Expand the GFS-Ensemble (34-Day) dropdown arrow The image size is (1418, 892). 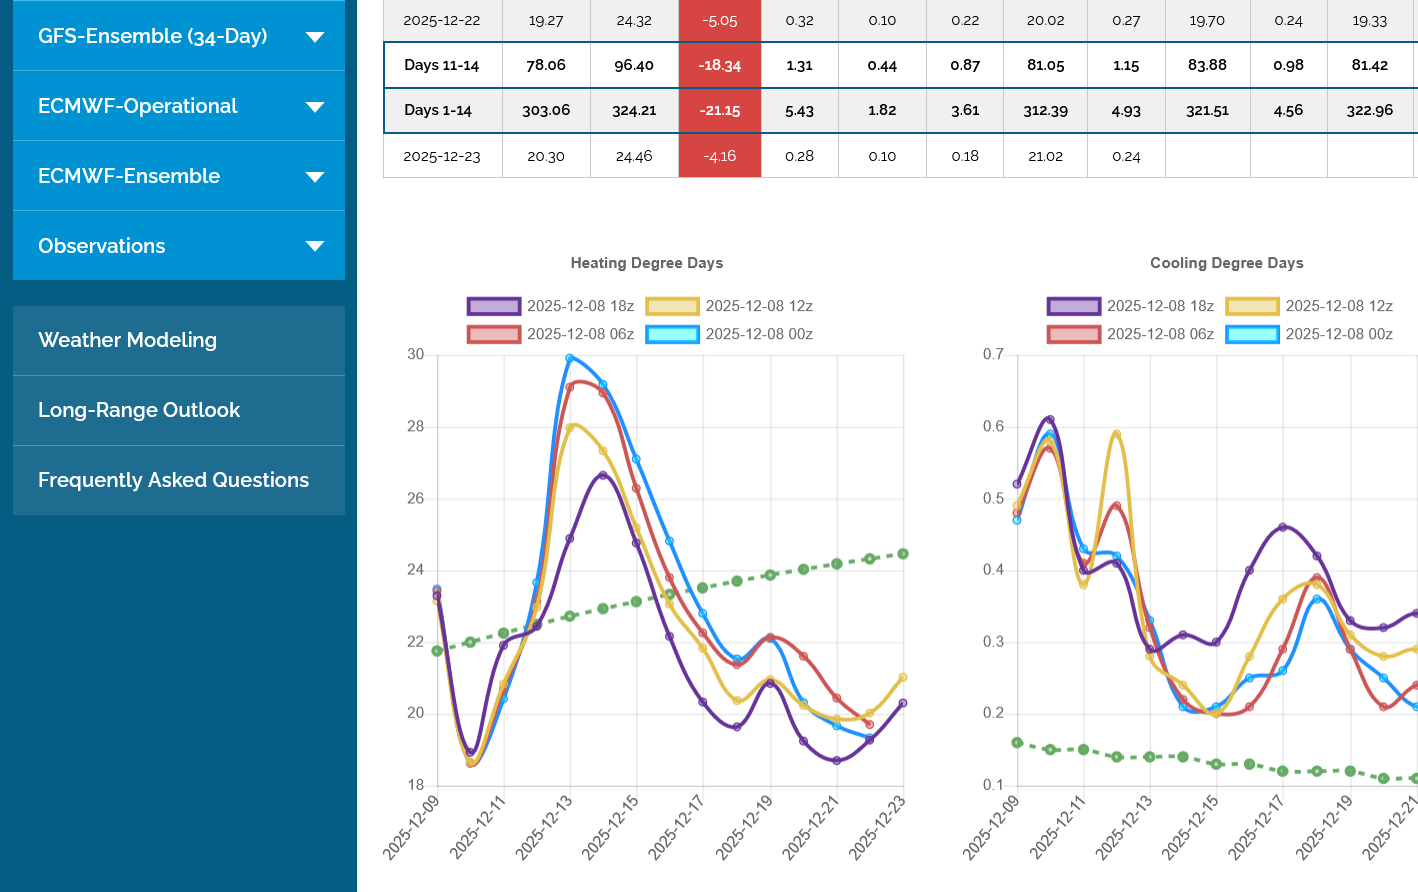(315, 37)
